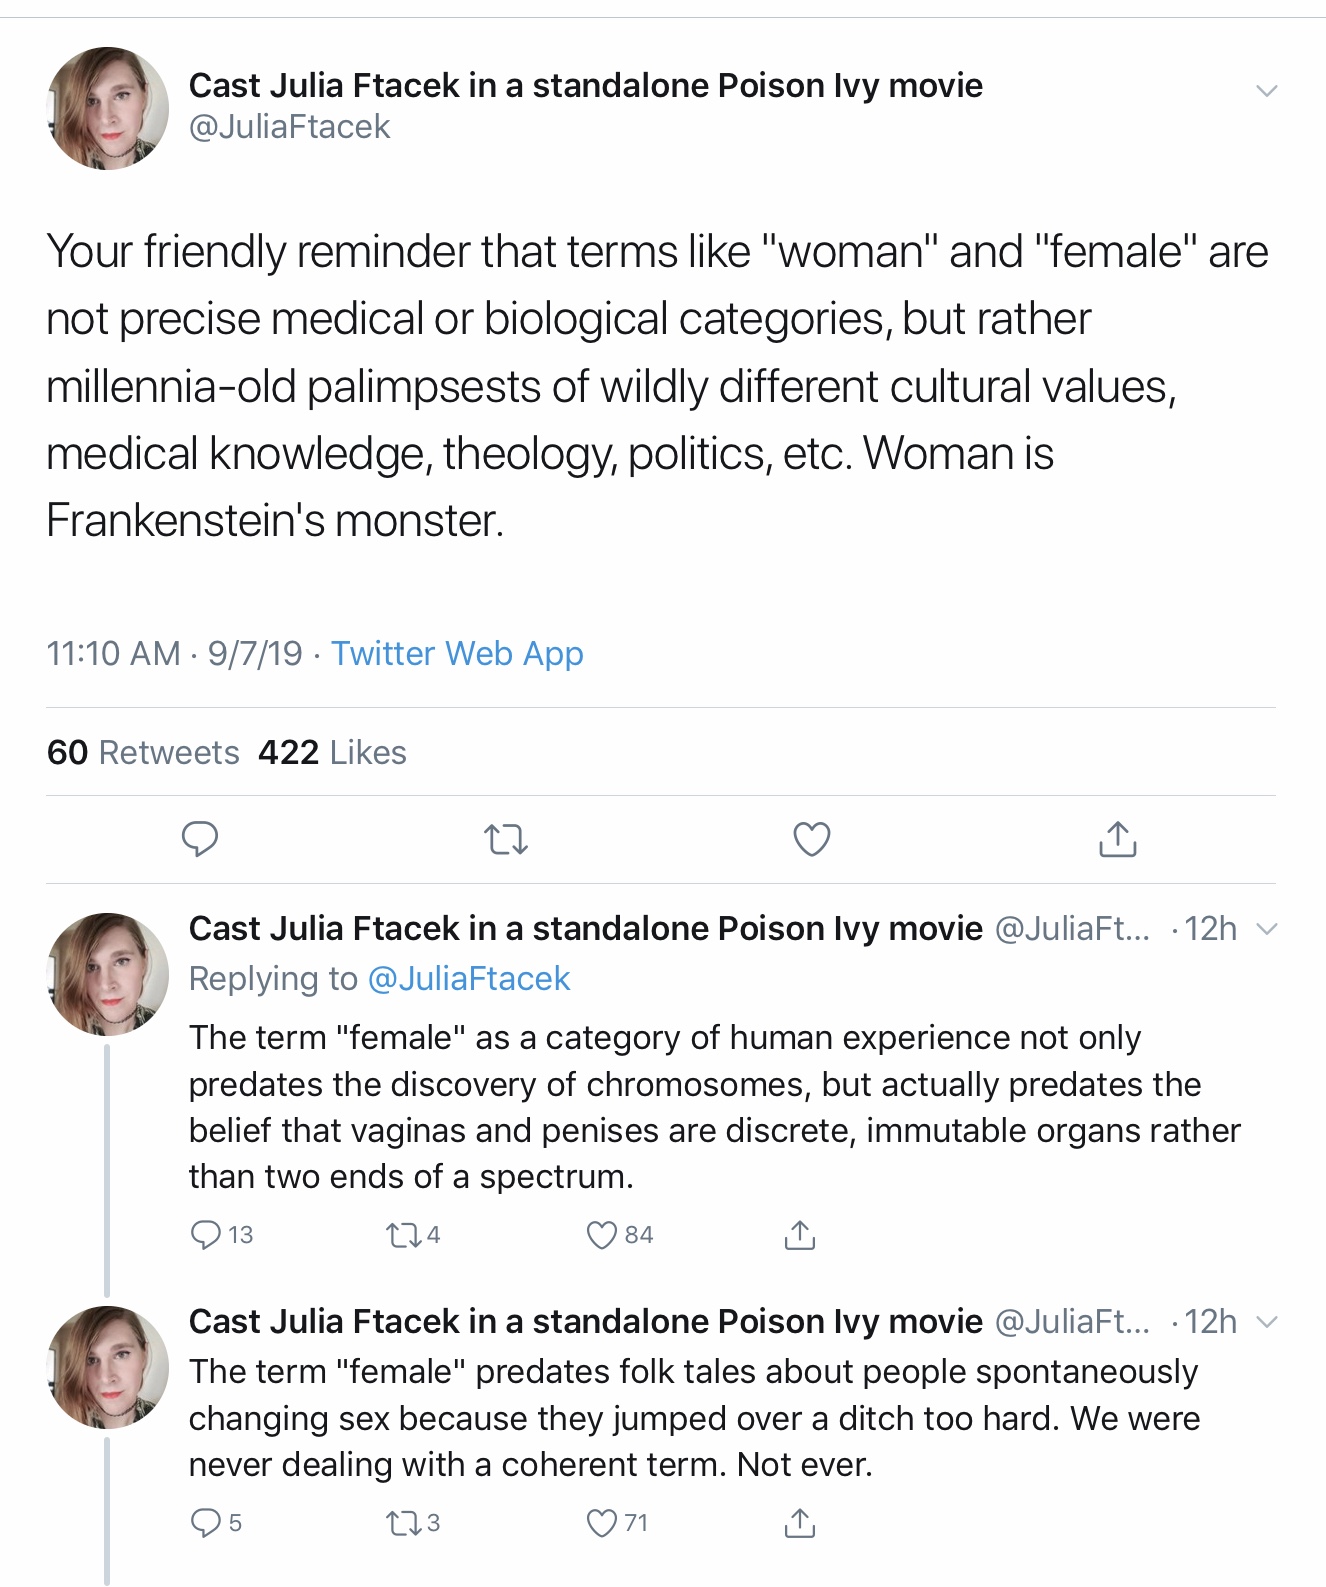
Task: Reply to the main tweet
Action: 200,839
